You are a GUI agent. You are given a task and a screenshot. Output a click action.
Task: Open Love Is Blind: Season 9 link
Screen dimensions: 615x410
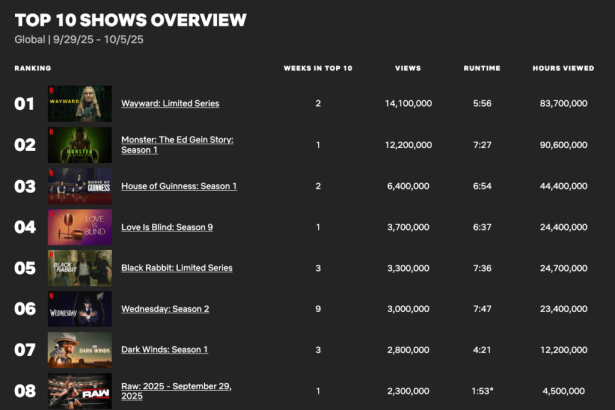(x=167, y=227)
